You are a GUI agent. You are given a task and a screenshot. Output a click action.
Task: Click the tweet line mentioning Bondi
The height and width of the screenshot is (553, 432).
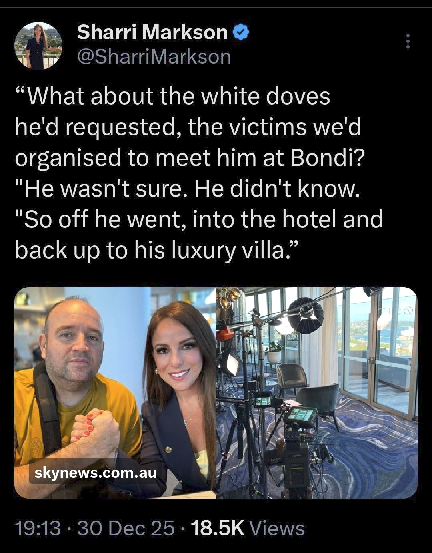click(x=189, y=158)
